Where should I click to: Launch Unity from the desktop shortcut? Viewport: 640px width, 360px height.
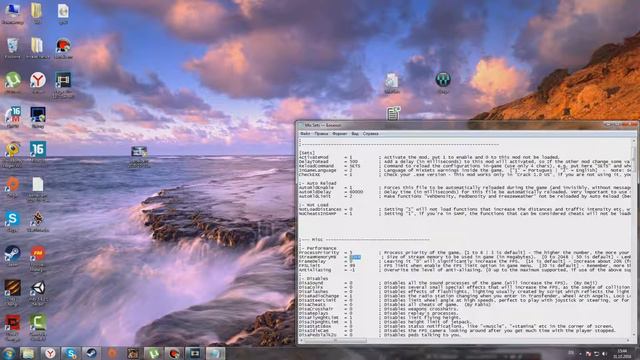tap(38, 292)
